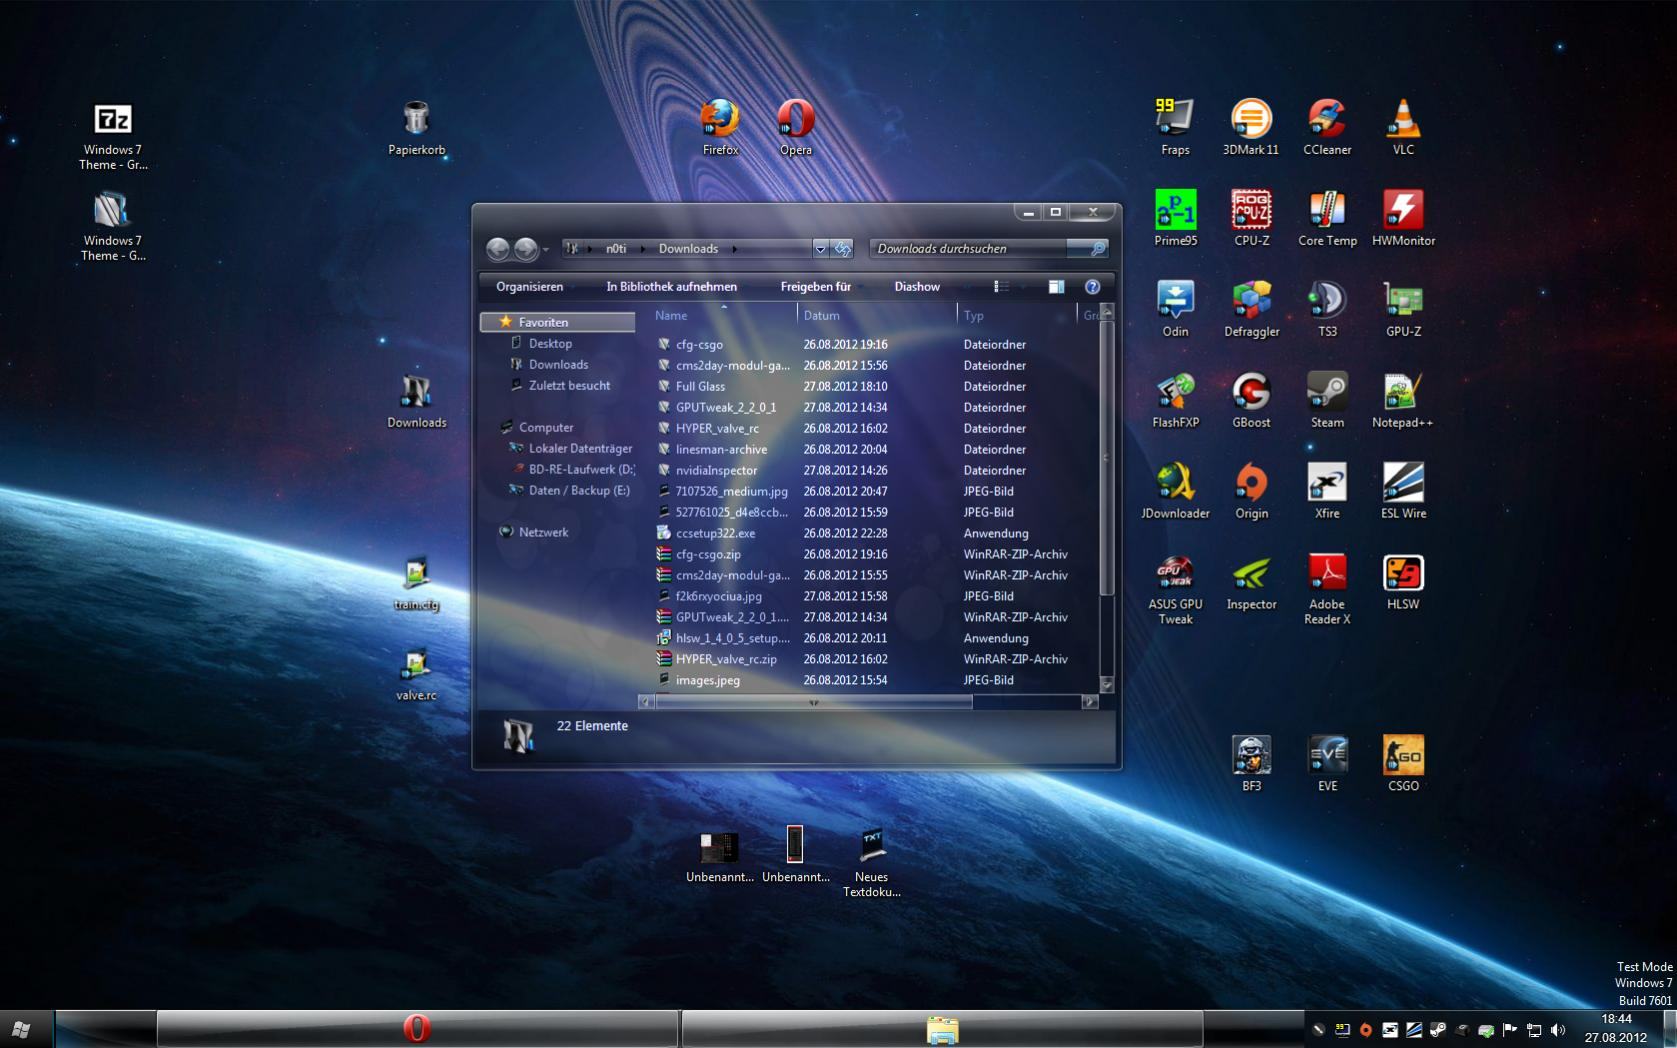Open CCleaner desktop shortcut
This screenshot has height=1048, width=1677.
click(x=1327, y=127)
